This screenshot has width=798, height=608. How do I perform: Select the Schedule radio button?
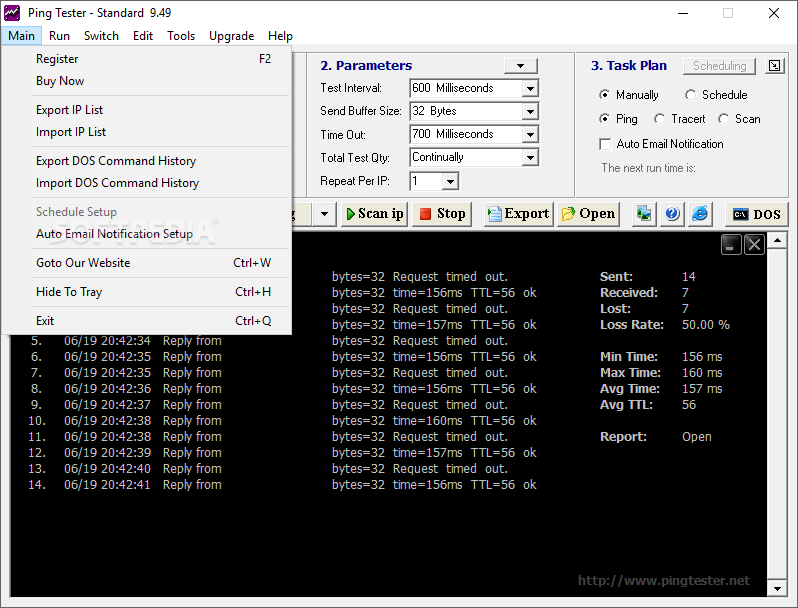click(690, 95)
